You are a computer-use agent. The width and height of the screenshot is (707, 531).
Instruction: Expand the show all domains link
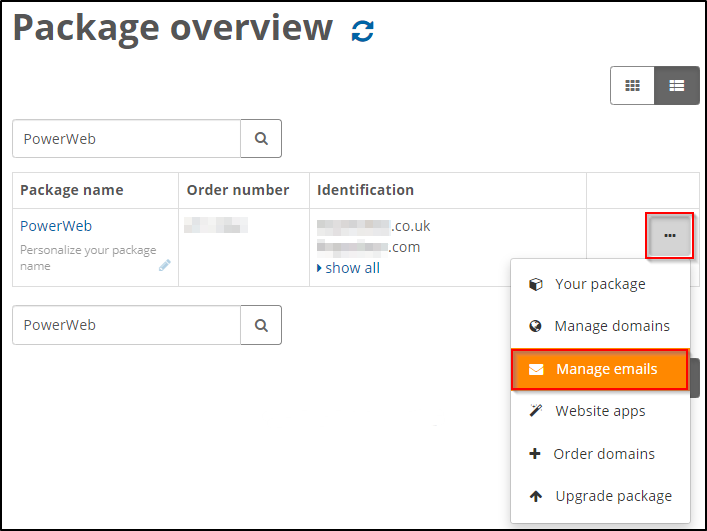click(x=349, y=268)
